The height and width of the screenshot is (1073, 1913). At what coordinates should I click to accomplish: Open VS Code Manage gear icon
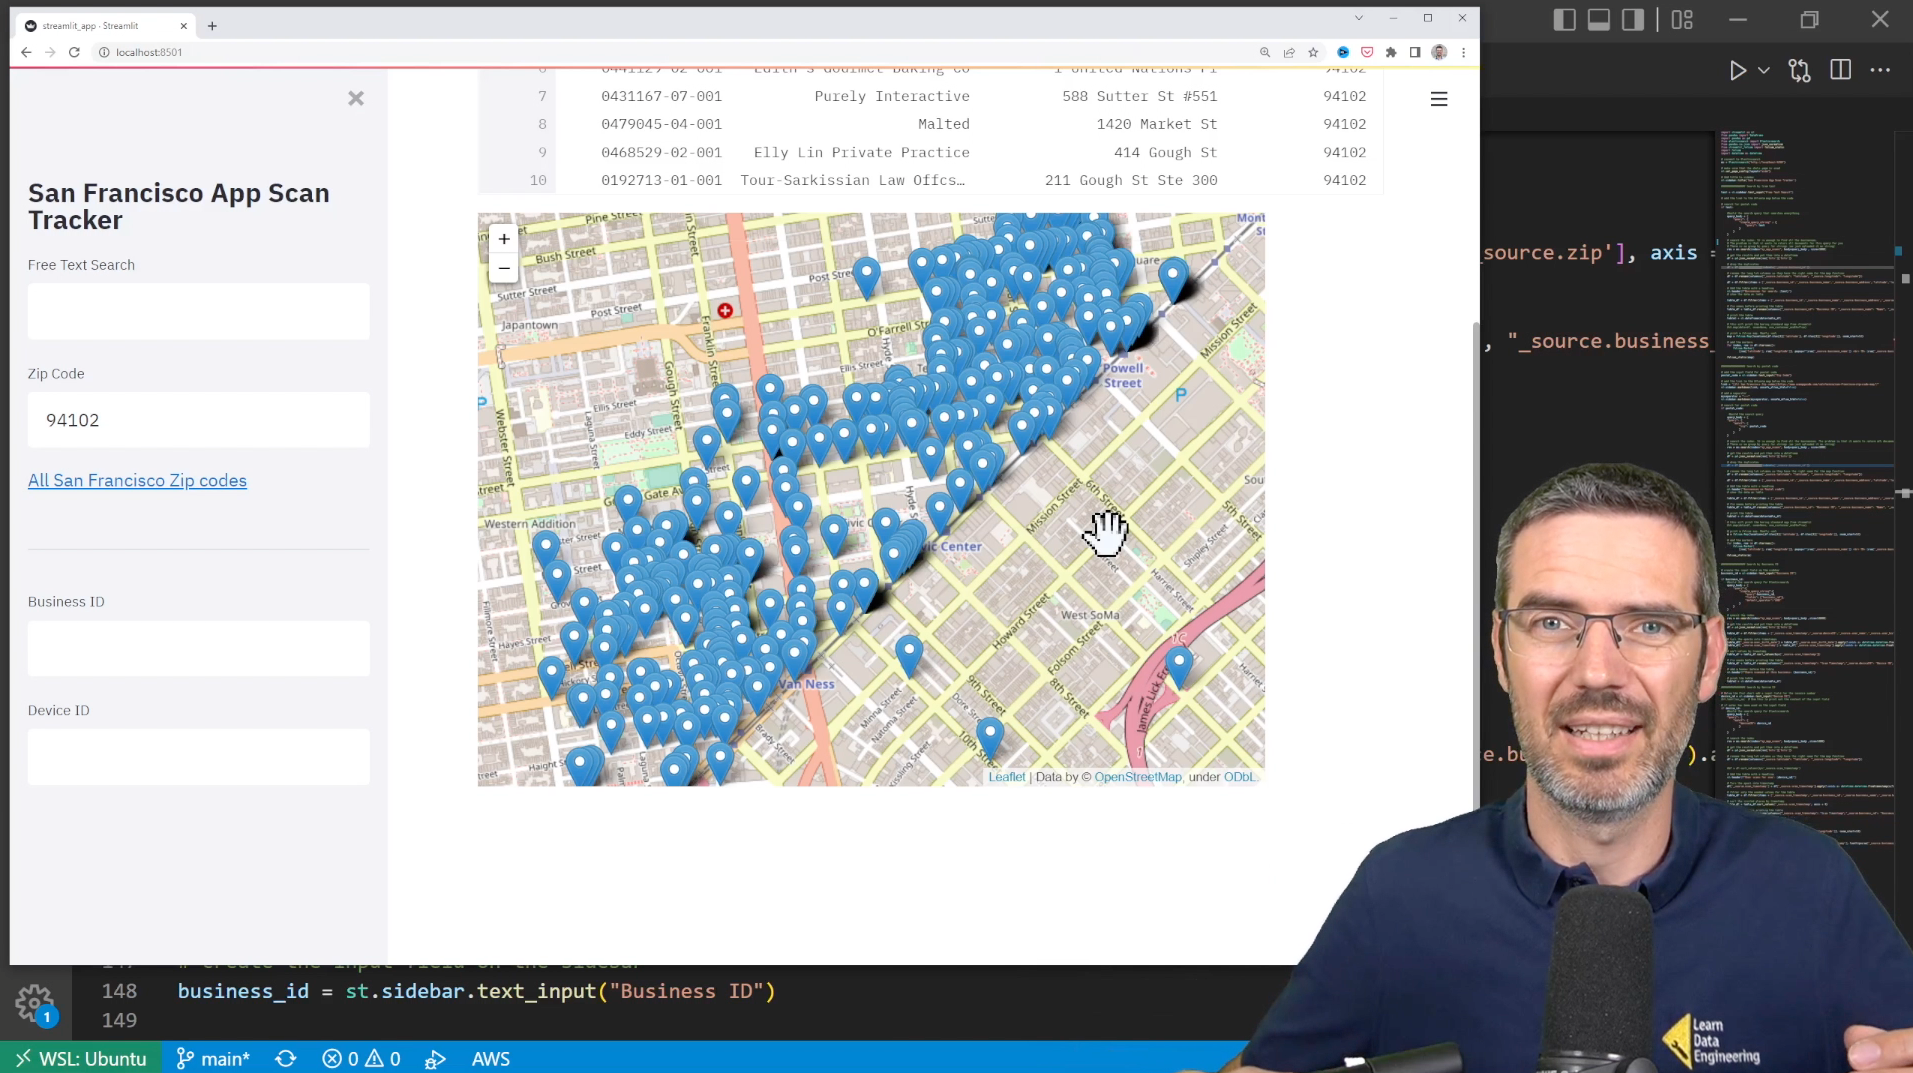point(35,1003)
